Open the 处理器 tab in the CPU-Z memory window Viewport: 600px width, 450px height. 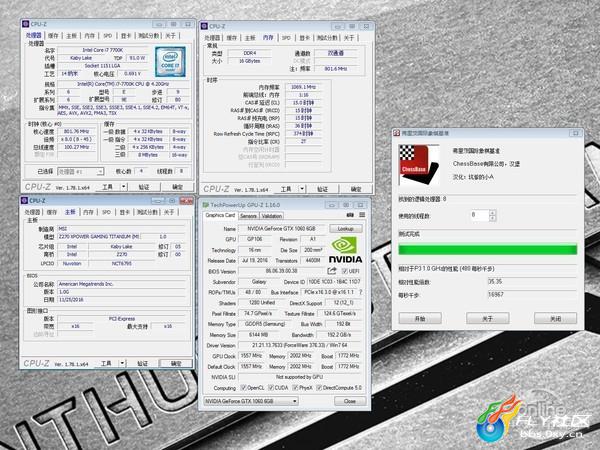(x=212, y=38)
